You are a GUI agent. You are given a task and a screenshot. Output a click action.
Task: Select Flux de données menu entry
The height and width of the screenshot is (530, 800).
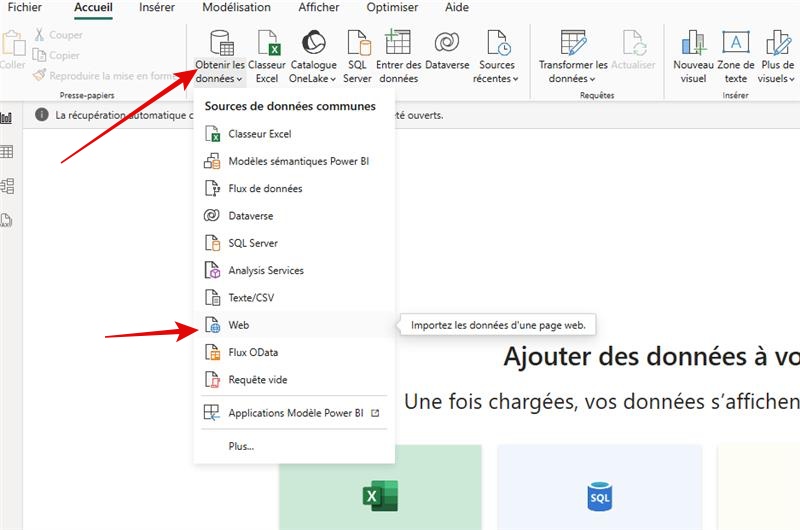(294, 189)
